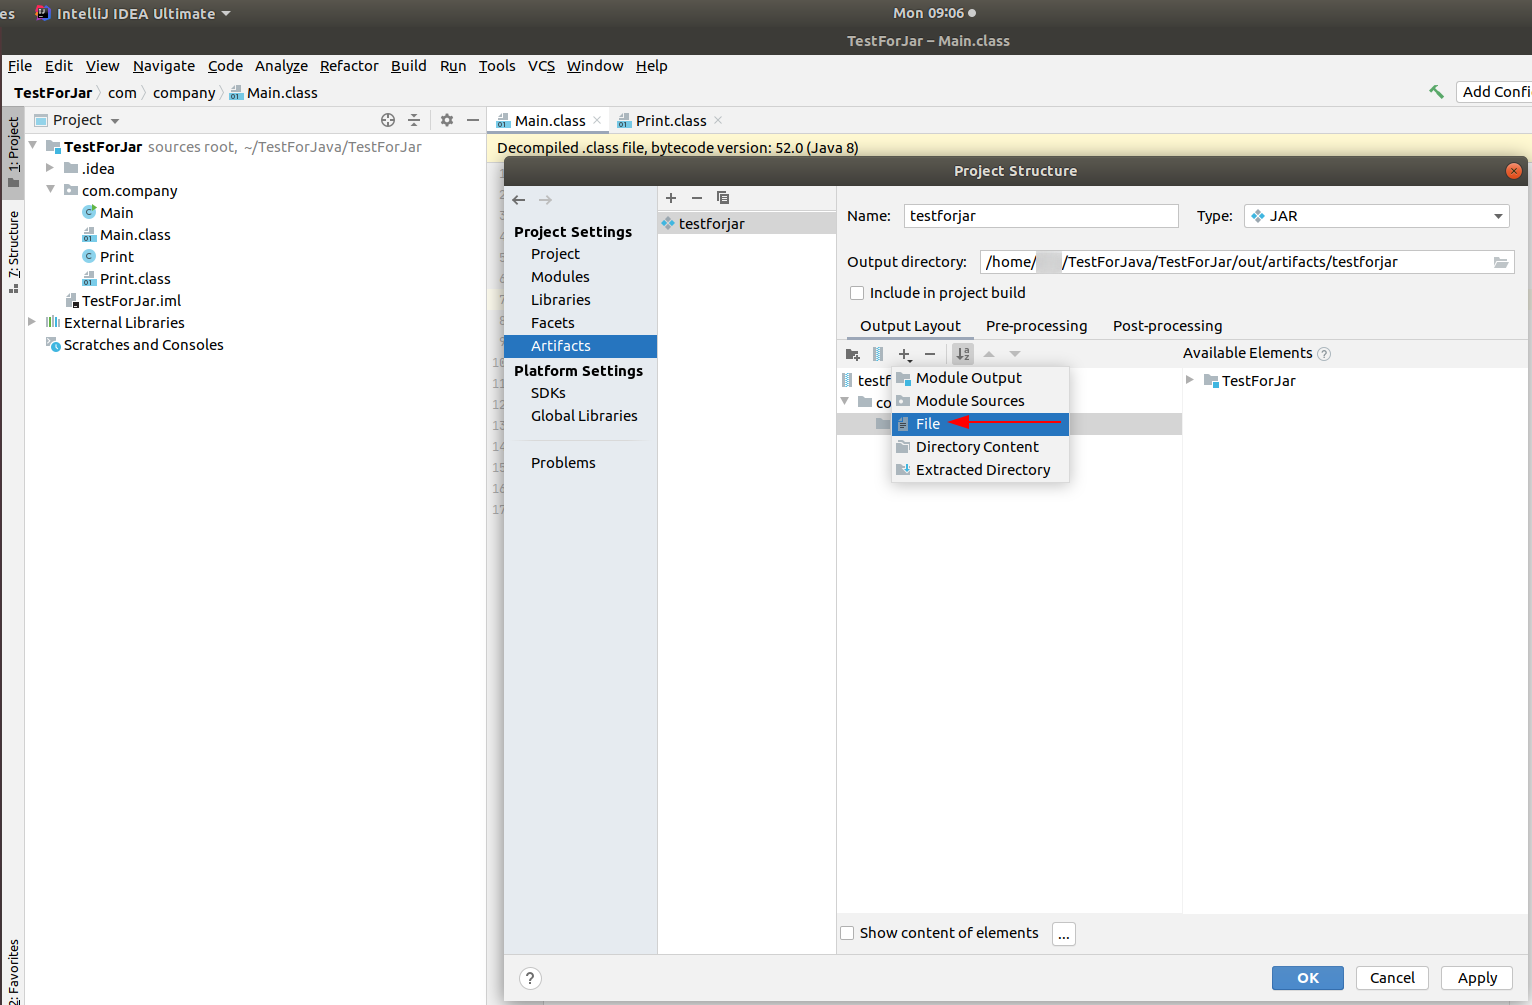Collapse the com.company package
Image resolution: width=1532 pixels, height=1005 pixels.
(50, 189)
